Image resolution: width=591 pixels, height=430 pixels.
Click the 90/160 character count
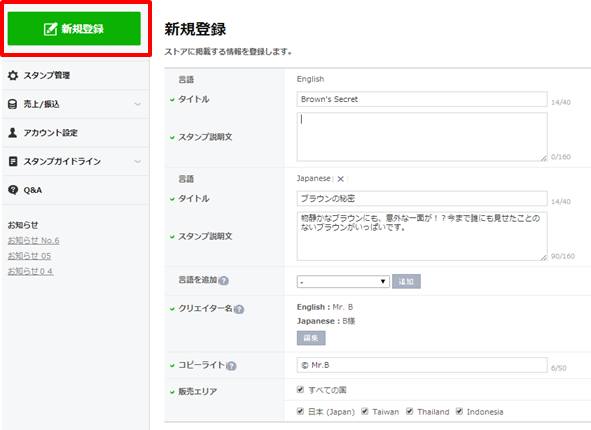pos(563,256)
